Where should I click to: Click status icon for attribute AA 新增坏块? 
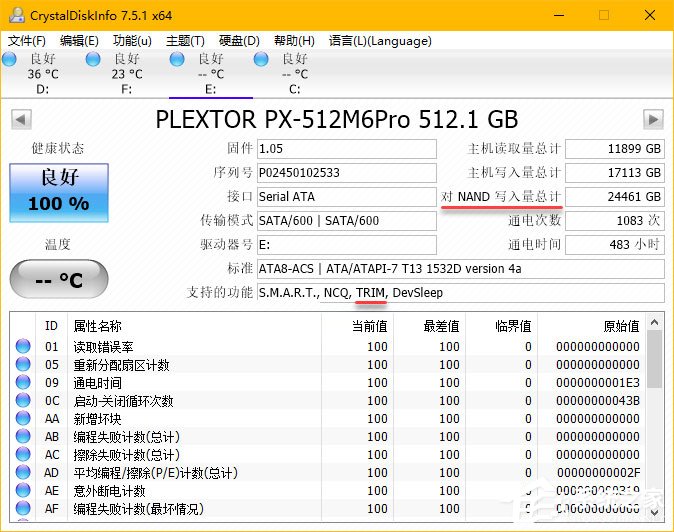pos(23,418)
